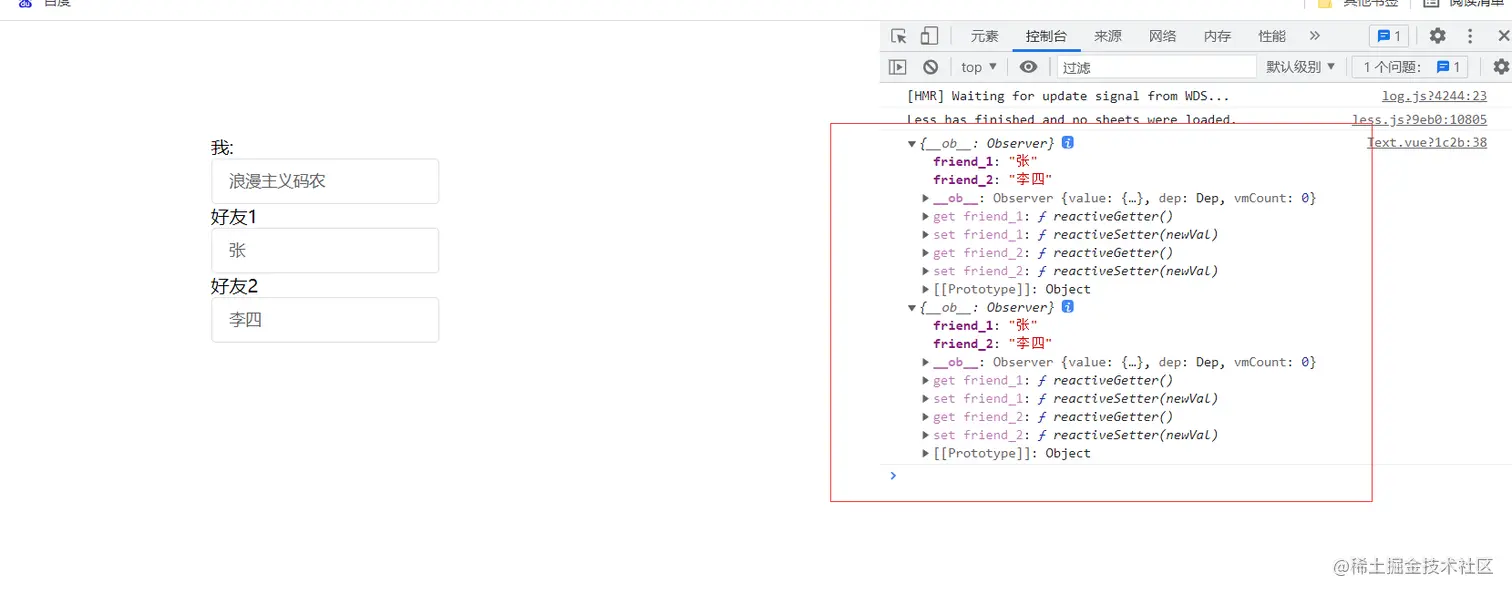The image size is (1512, 595).
Task: Toggle the console sidebar icon
Action: pyautogui.click(x=898, y=67)
